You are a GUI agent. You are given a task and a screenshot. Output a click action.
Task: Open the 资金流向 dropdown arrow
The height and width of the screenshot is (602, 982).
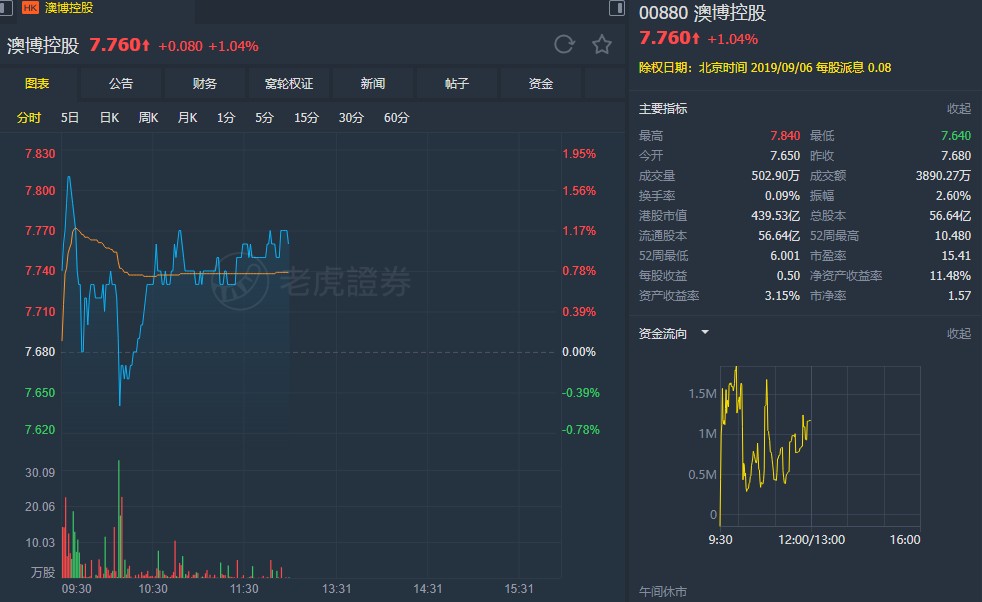(703, 333)
